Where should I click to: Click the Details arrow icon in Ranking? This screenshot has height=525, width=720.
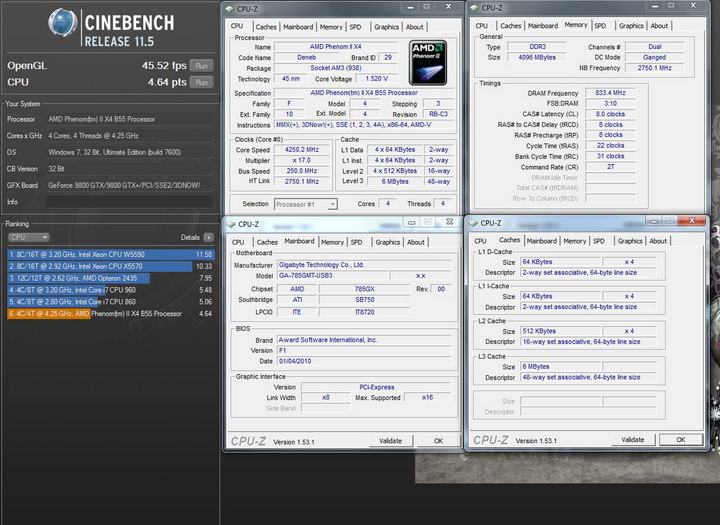(209, 237)
